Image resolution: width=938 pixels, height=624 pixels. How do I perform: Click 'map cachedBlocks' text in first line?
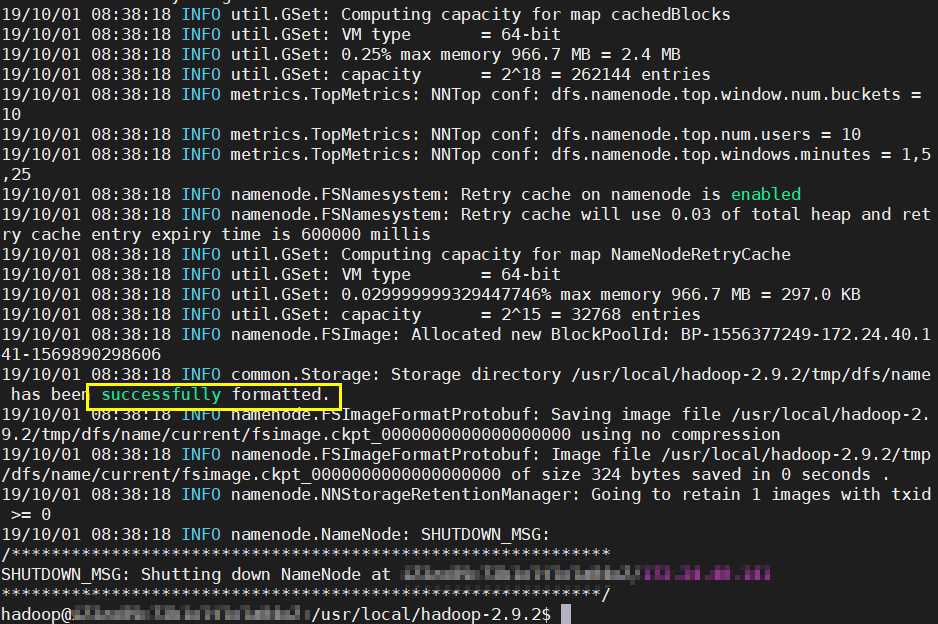point(650,15)
